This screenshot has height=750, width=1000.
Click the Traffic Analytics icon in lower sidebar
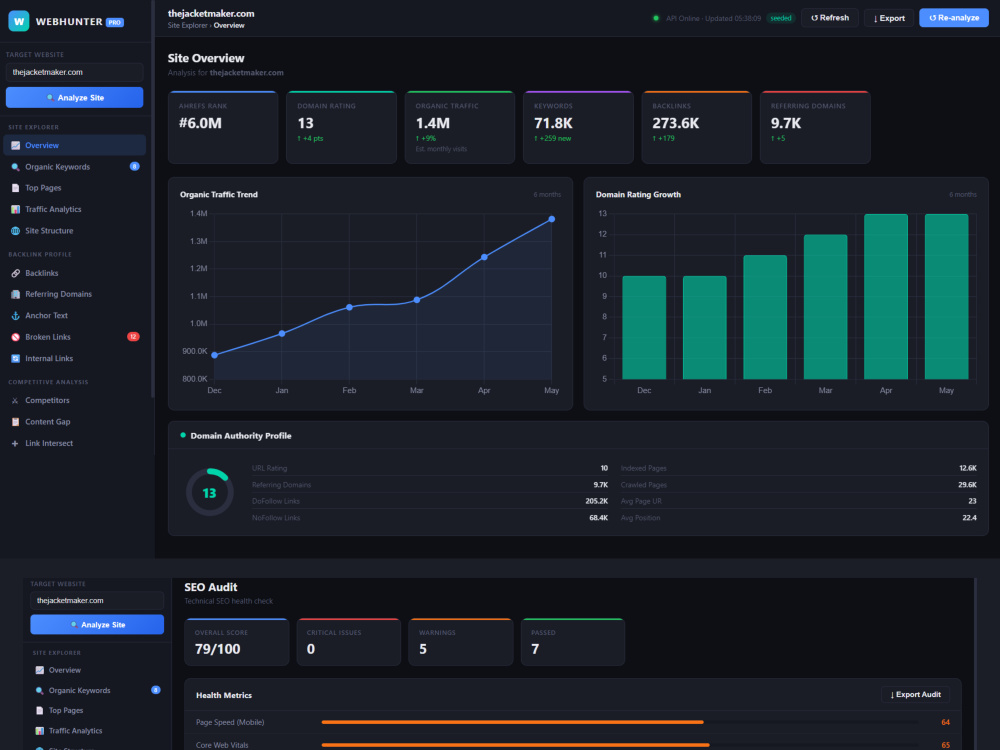40,731
